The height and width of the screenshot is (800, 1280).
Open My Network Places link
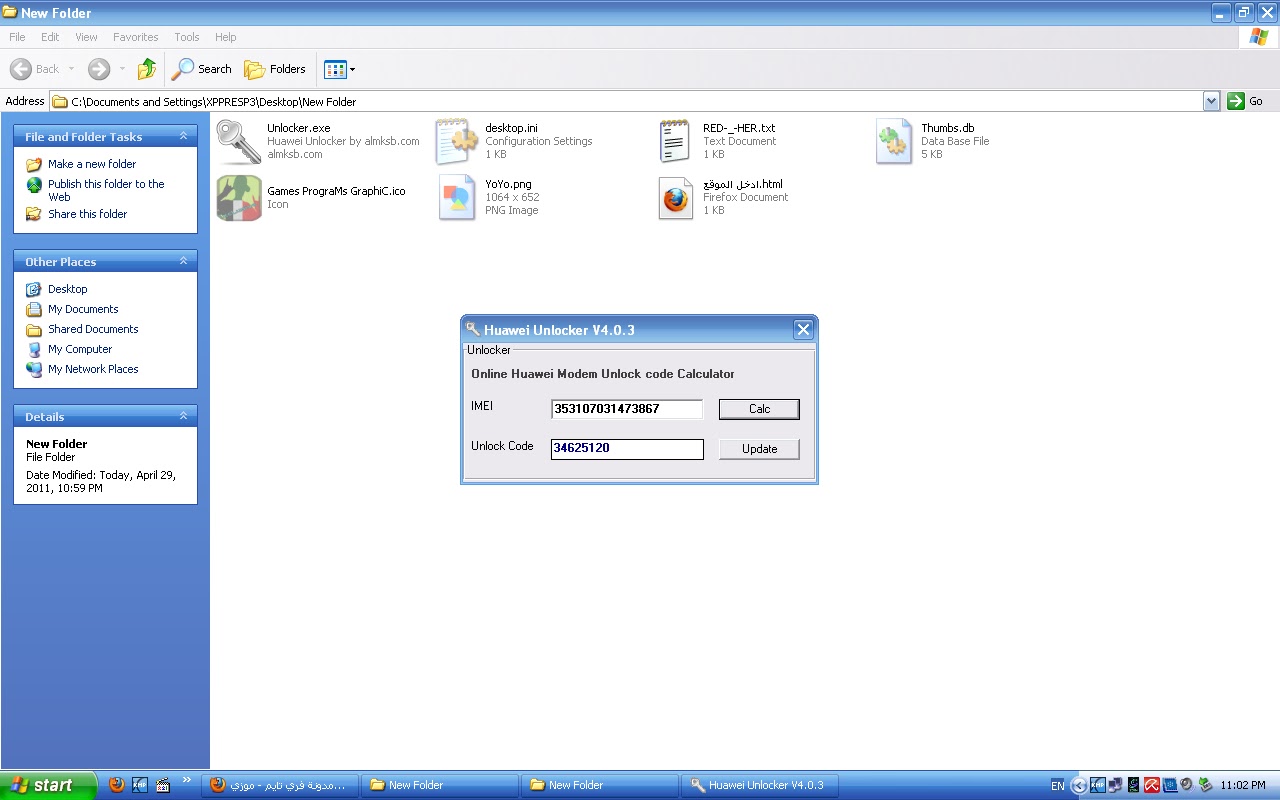(93, 369)
